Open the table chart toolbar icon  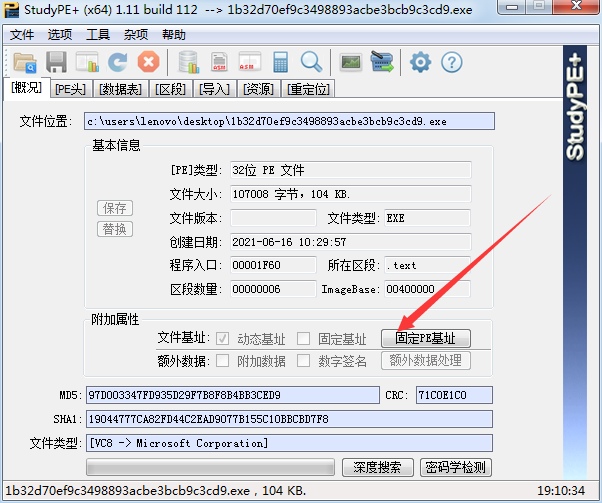[x=87, y=62]
